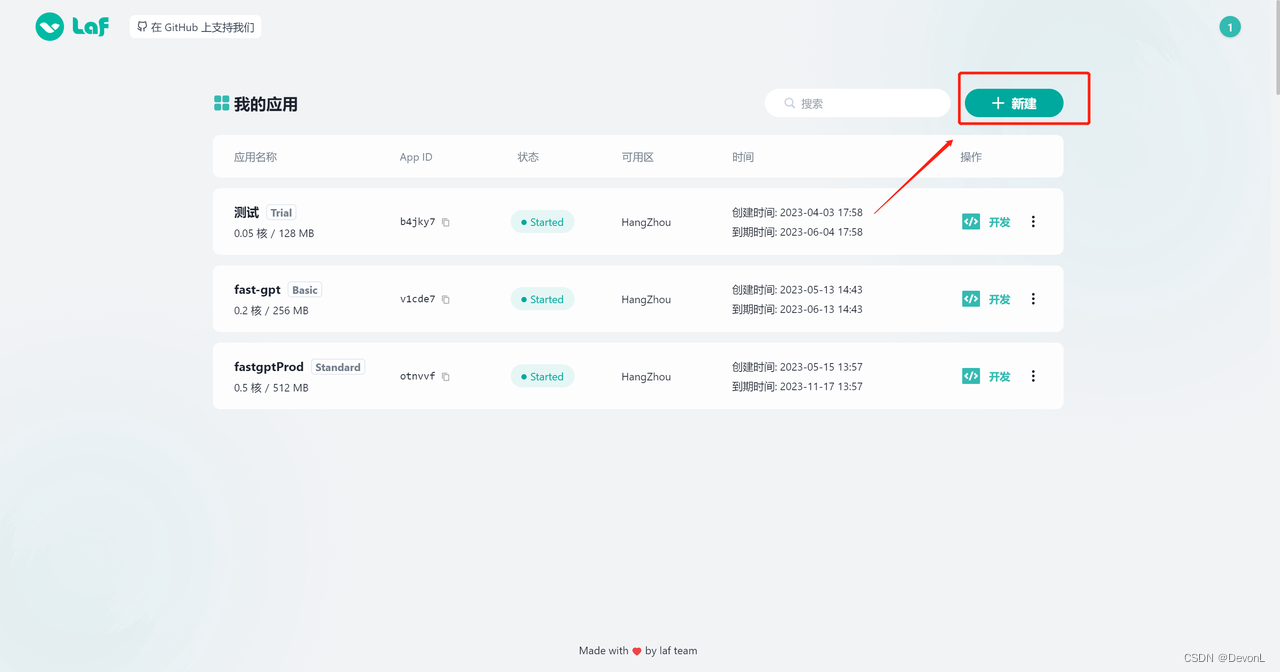The height and width of the screenshot is (672, 1280).
Task: Create a new app with 新建
Action: click(1014, 103)
